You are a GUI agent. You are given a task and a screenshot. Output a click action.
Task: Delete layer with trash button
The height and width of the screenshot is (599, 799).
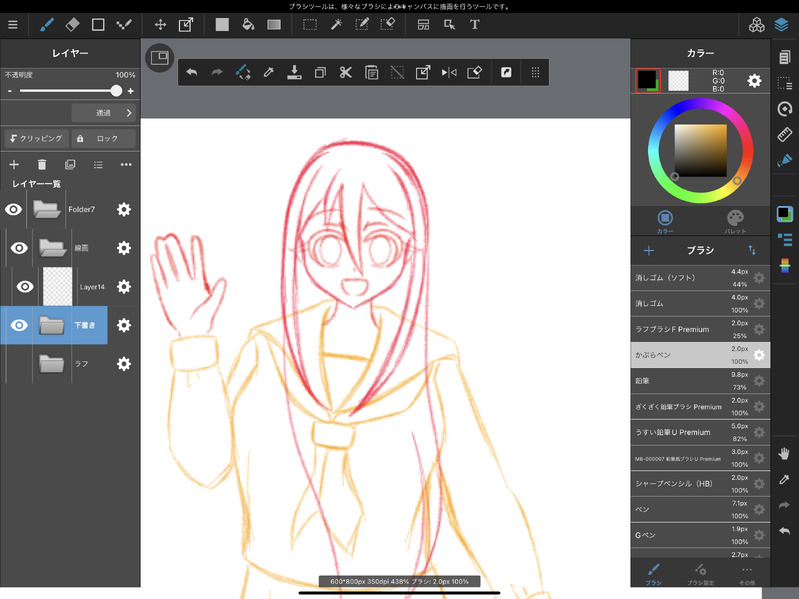point(42,165)
